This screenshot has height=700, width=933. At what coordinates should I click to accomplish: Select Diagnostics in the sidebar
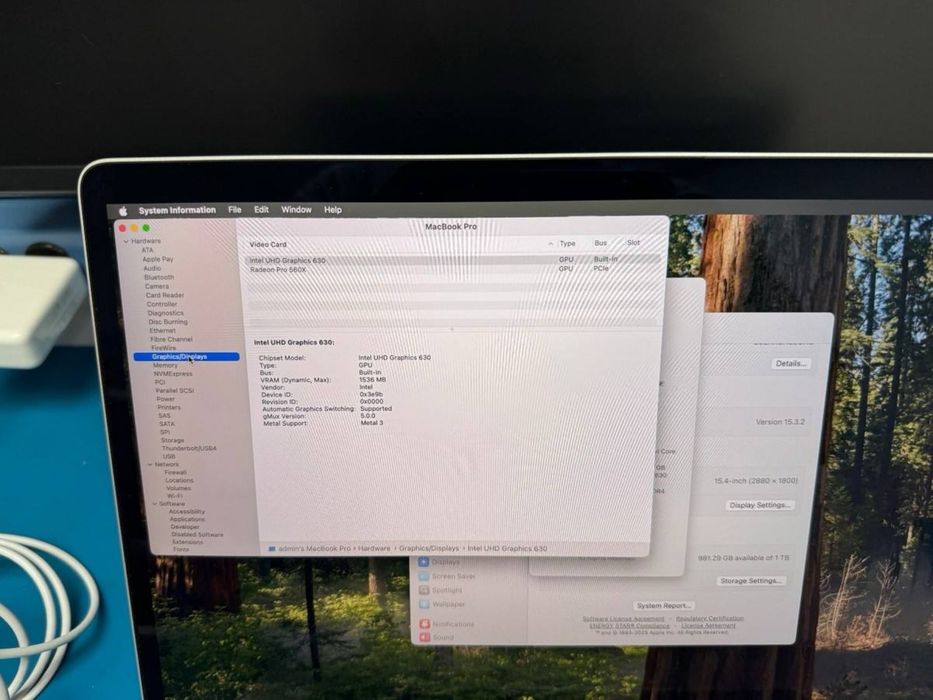pos(165,312)
